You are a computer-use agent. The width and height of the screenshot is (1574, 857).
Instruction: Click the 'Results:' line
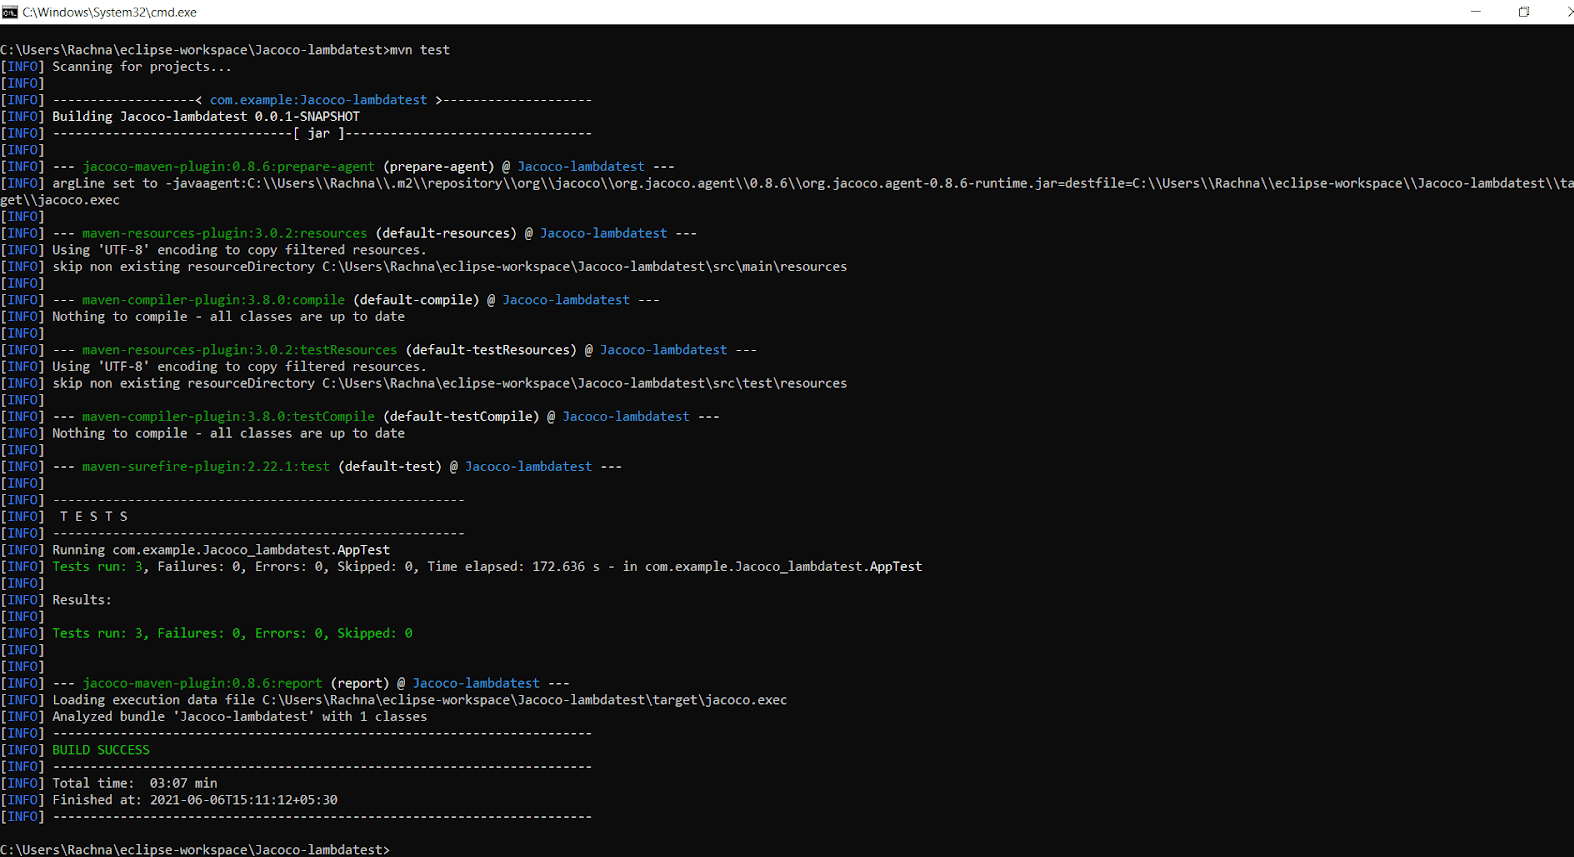pyautogui.click(x=82, y=600)
